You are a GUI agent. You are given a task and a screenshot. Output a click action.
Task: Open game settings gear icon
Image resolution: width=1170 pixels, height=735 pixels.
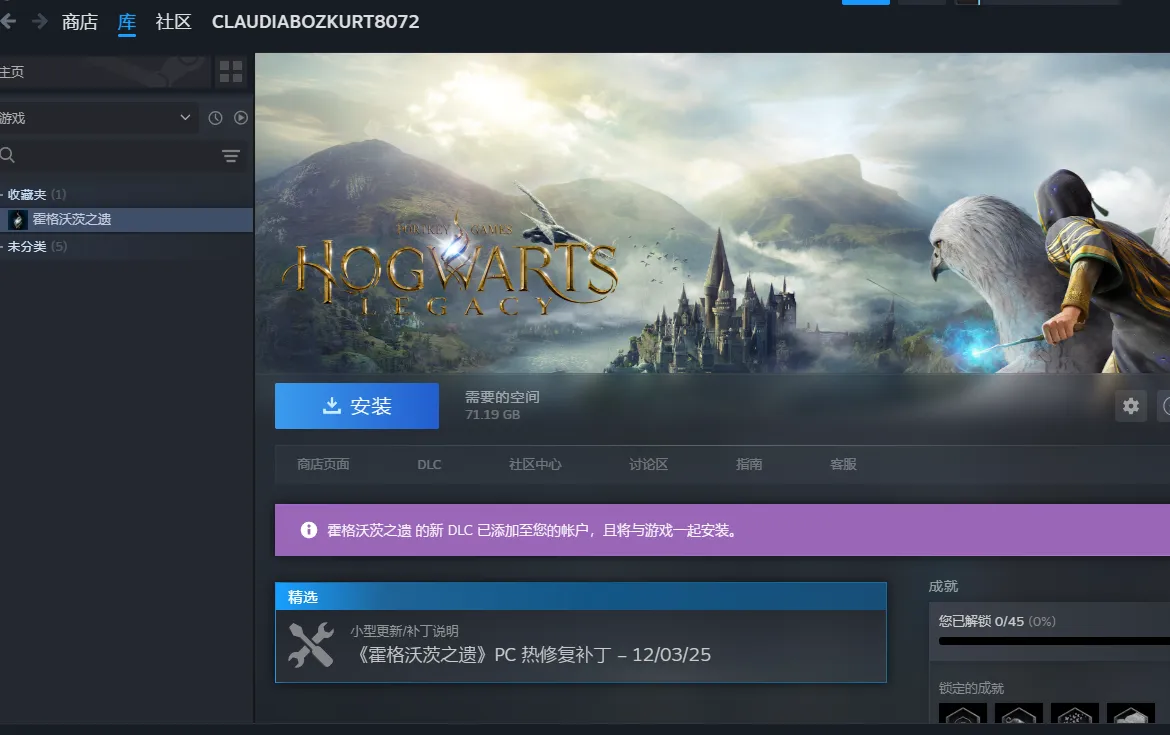1131,406
